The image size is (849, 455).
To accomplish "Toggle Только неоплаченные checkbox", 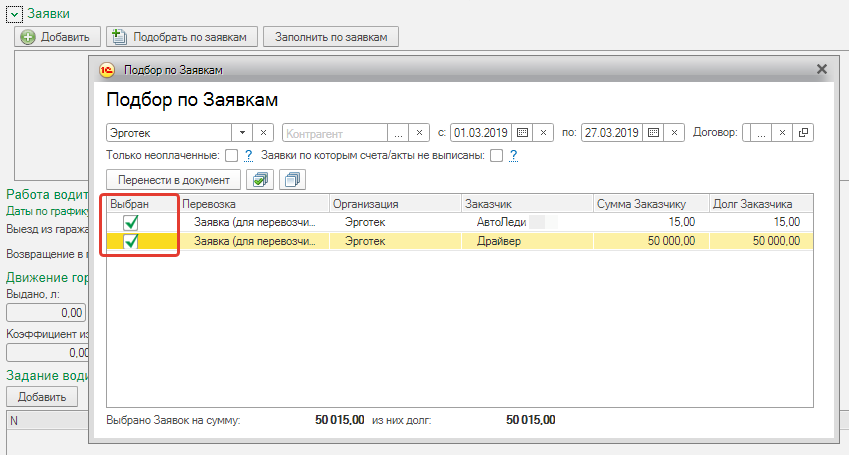I will tap(231, 156).
